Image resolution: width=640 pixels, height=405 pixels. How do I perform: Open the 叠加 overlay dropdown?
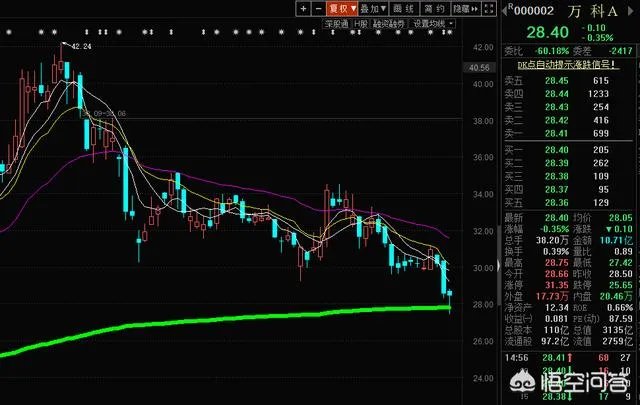pyautogui.click(x=374, y=8)
